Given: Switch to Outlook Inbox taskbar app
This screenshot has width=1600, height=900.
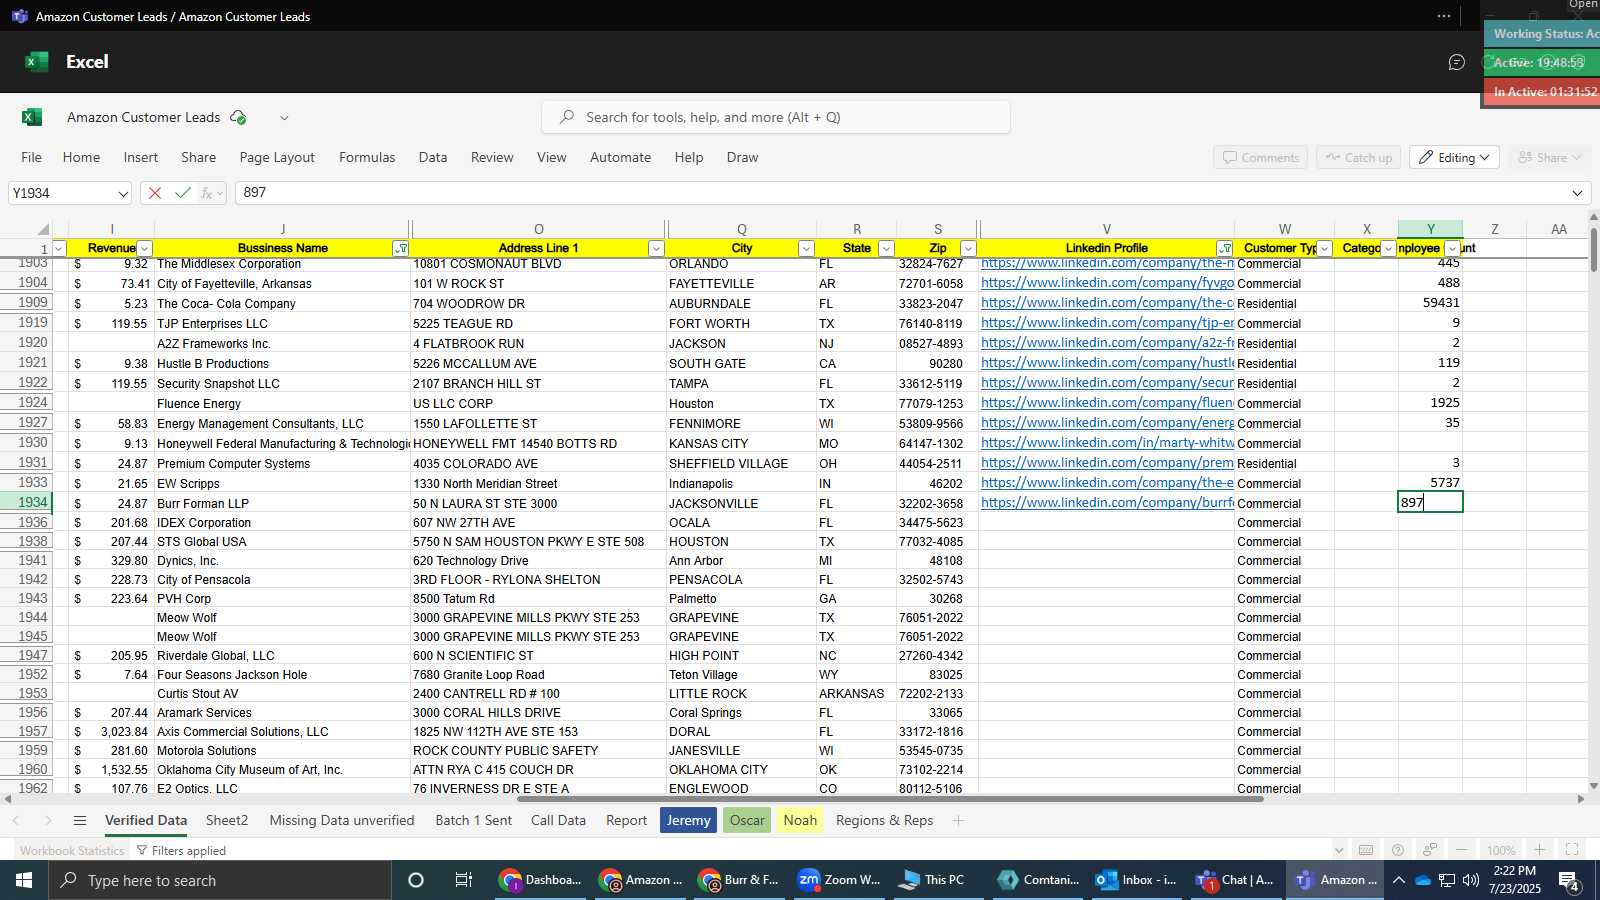Looking at the screenshot, I should pyautogui.click(x=1137, y=880).
